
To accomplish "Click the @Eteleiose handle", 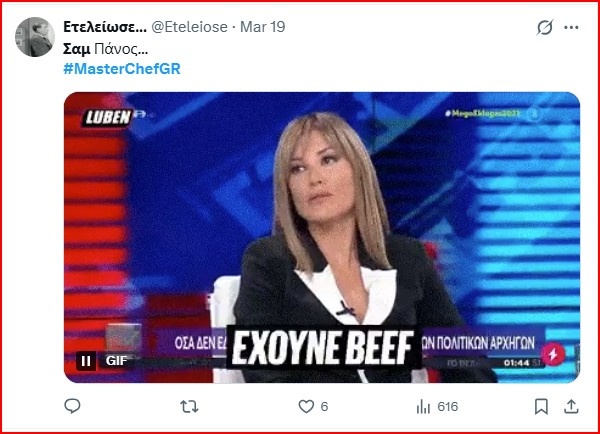I will [189, 27].
